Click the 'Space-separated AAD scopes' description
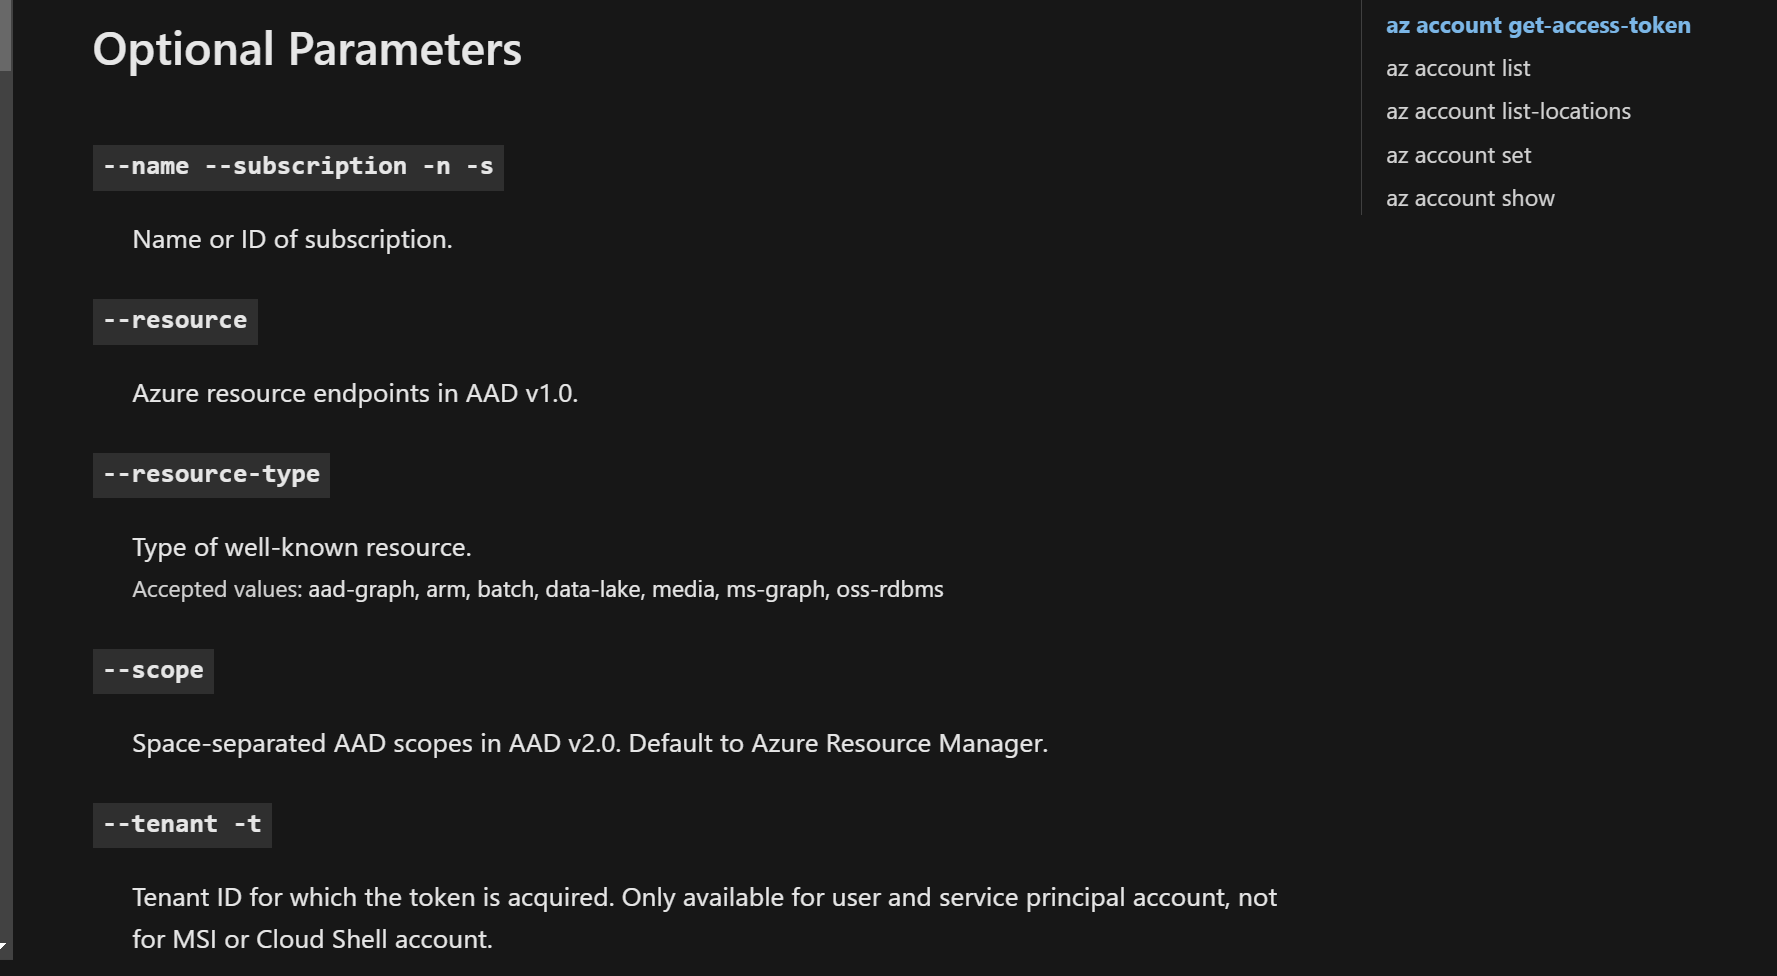Screen dimensions: 1777x976 (589, 744)
